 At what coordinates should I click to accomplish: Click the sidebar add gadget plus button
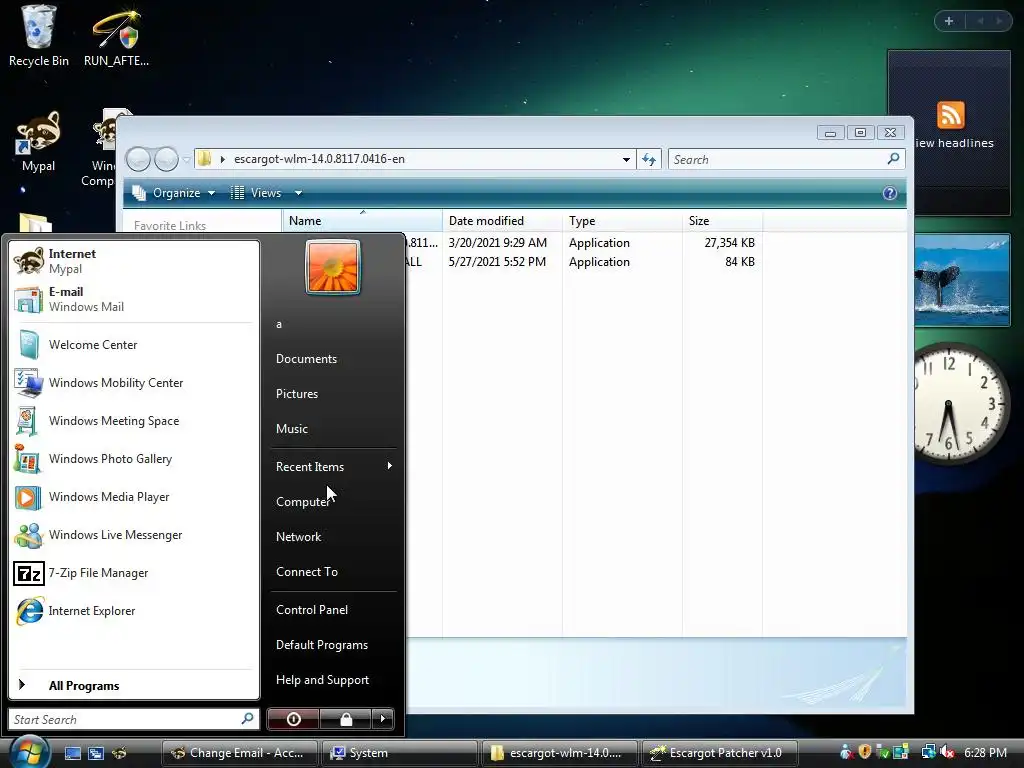click(x=949, y=21)
